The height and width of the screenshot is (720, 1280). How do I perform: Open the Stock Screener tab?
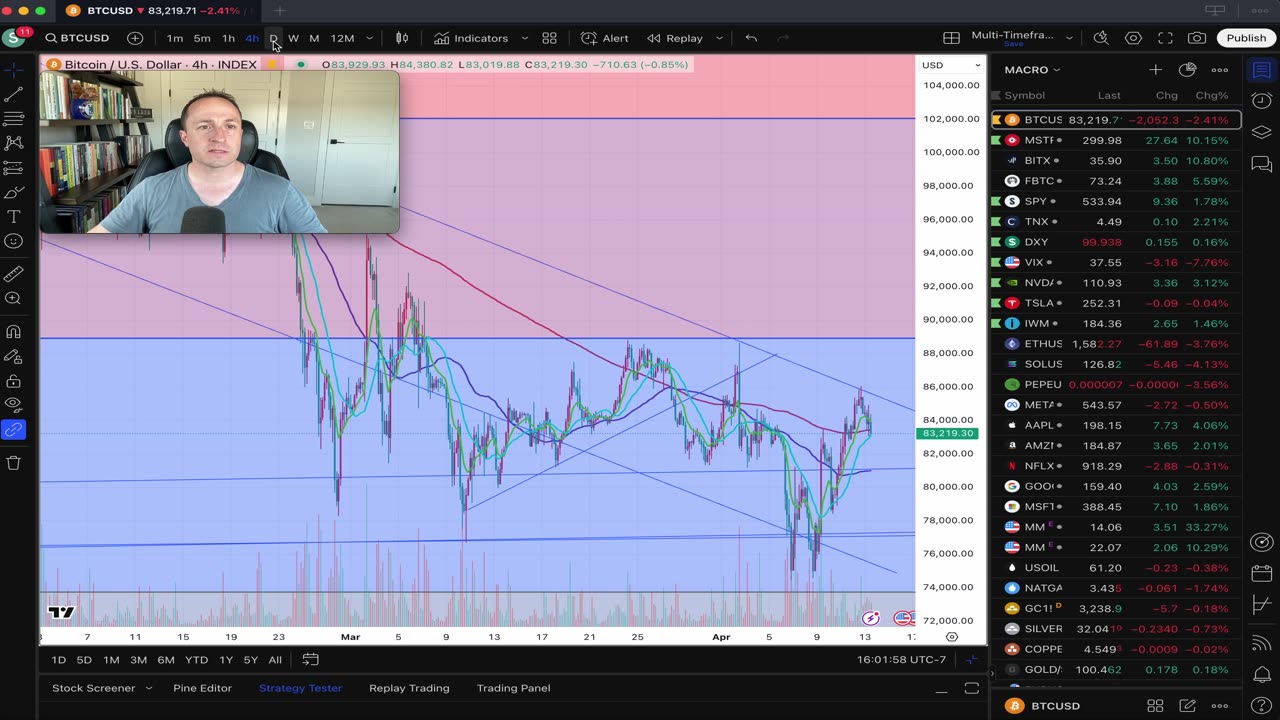(x=93, y=688)
